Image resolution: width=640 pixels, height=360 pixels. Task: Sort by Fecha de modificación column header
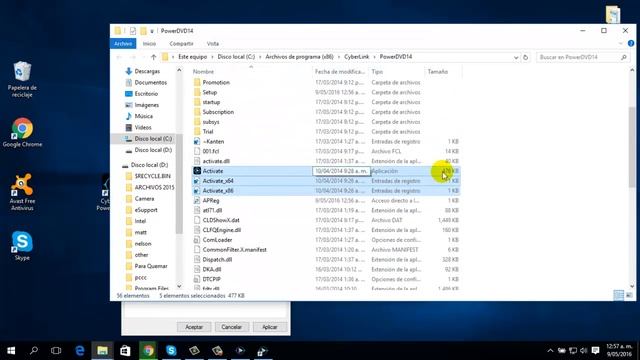[340, 71]
